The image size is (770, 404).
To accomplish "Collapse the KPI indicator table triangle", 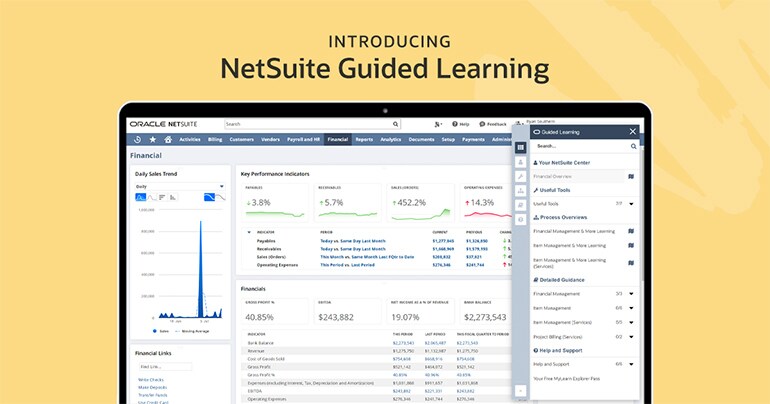I will pyautogui.click(x=249, y=232).
